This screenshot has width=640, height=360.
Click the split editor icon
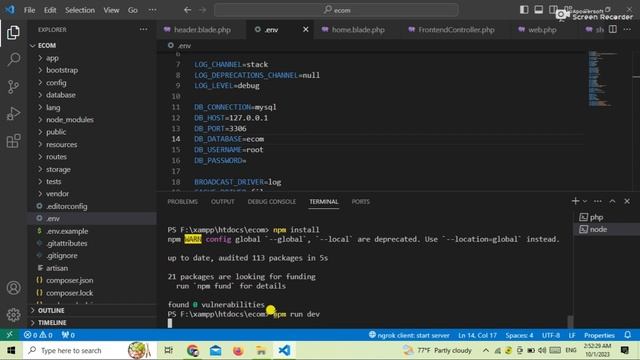tap(613, 29)
